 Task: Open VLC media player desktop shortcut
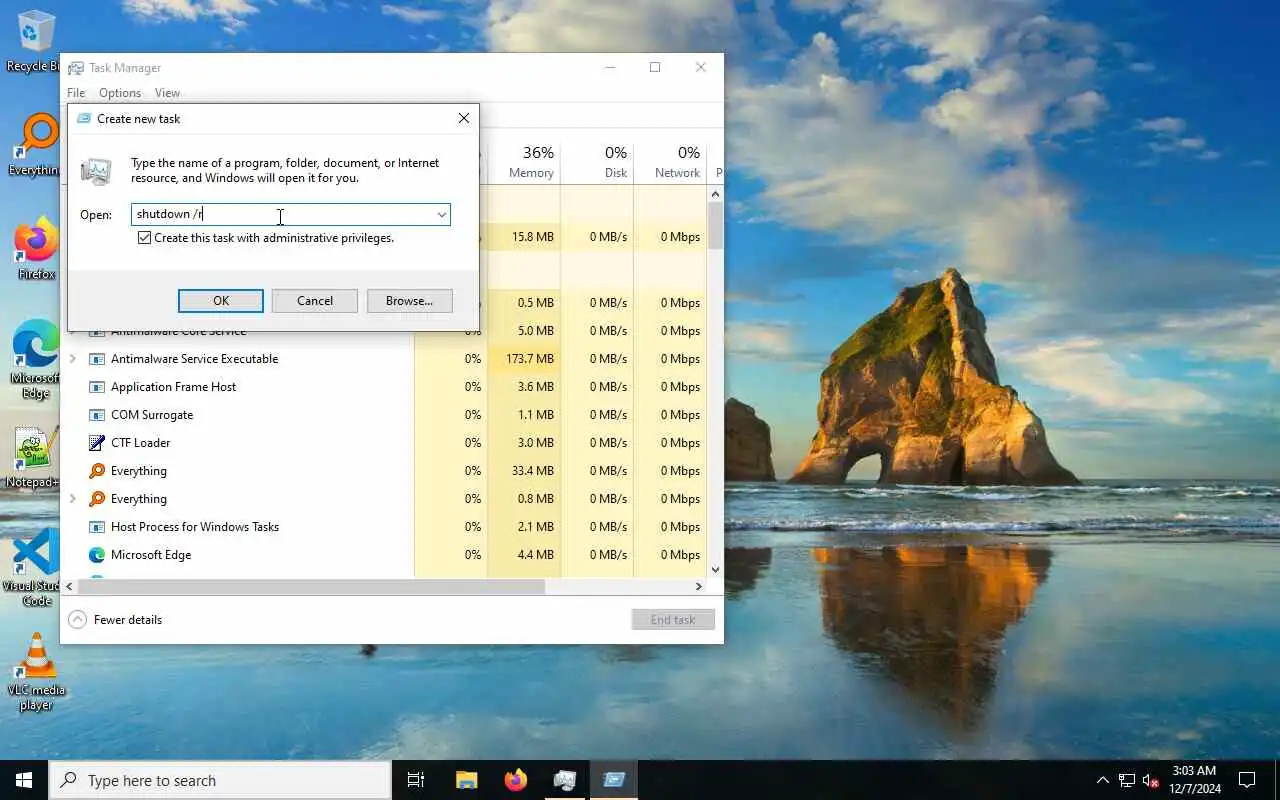[37, 672]
